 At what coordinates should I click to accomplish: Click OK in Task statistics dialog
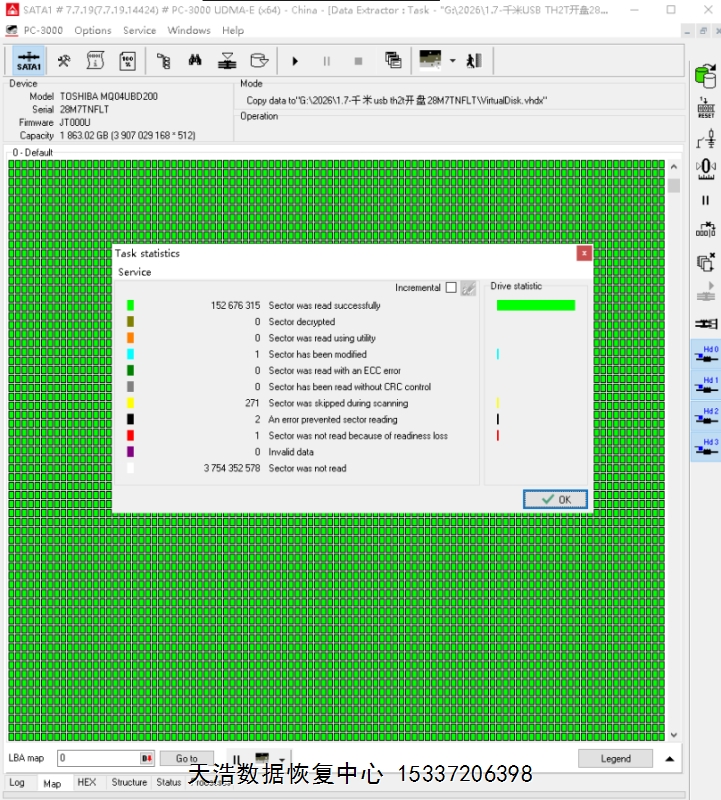click(555, 499)
